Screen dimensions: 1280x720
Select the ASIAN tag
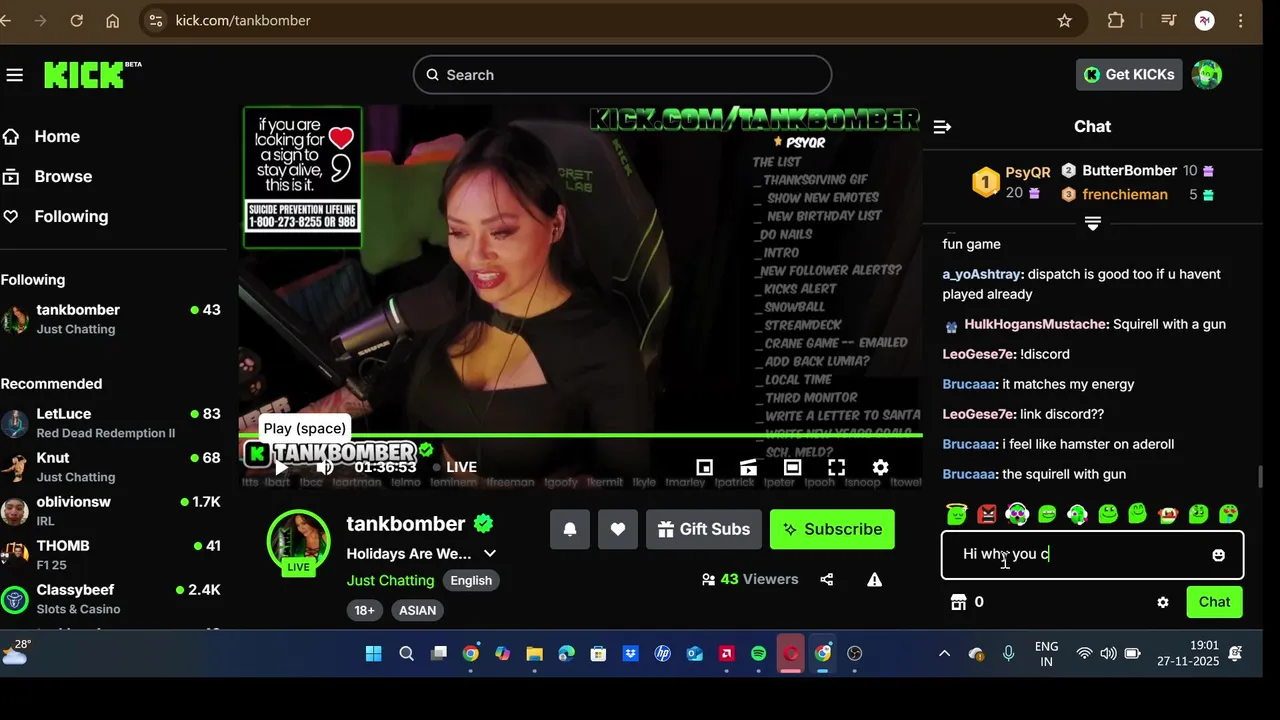[418, 610]
